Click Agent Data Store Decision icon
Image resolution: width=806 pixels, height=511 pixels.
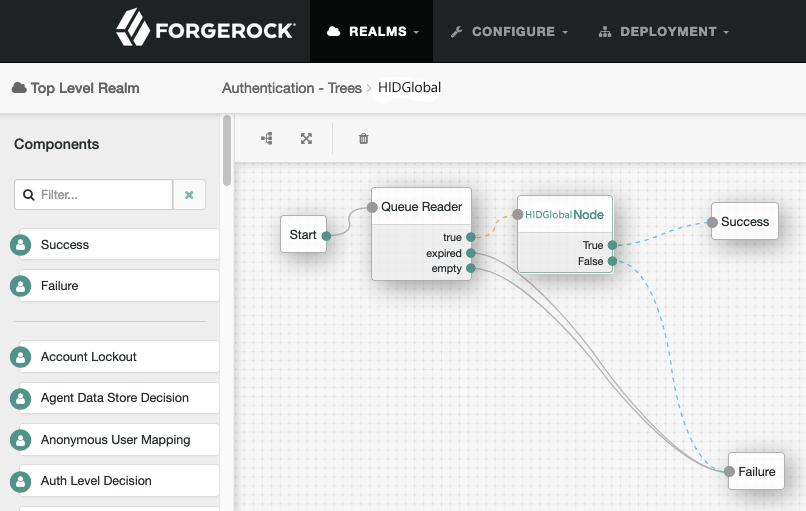21,398
